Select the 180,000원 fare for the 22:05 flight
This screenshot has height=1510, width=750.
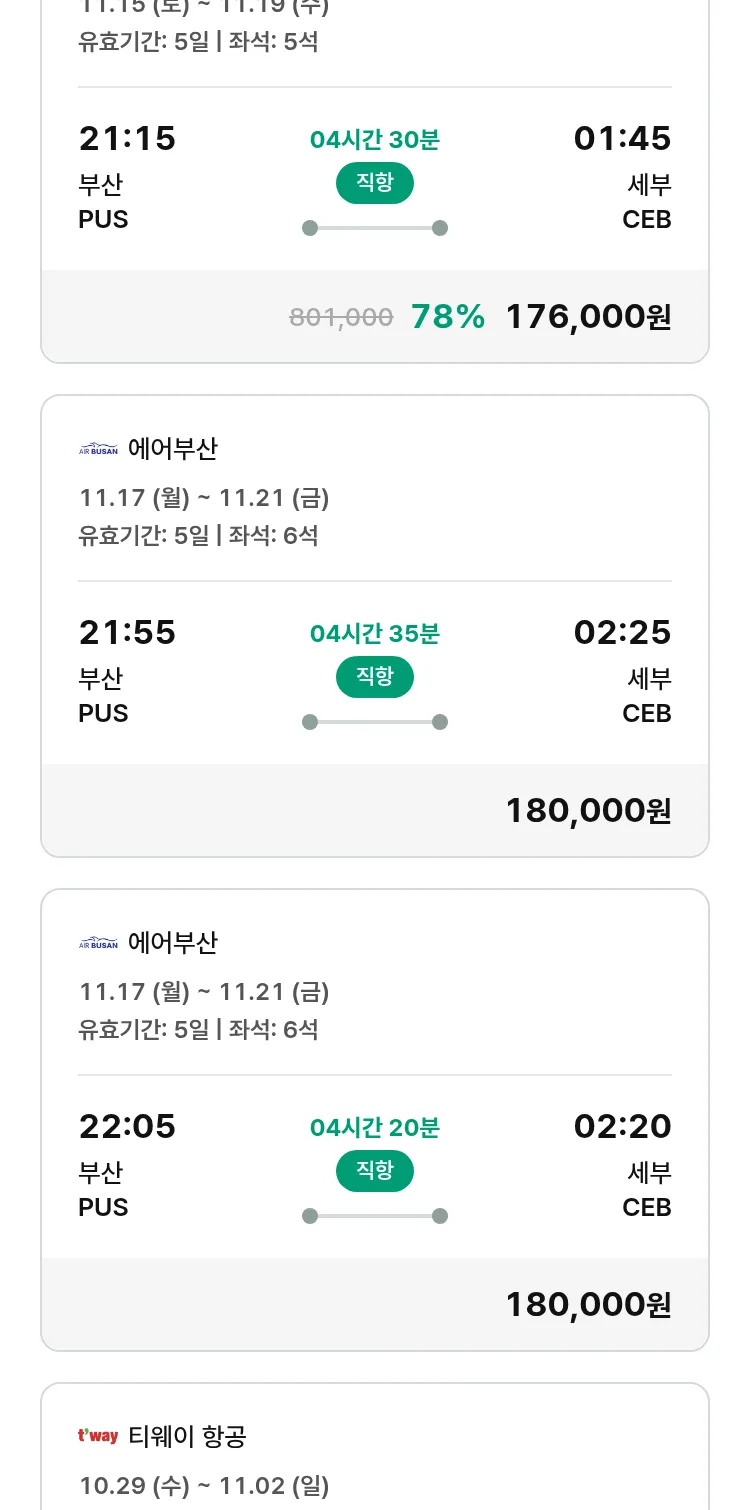[588, 1305]
